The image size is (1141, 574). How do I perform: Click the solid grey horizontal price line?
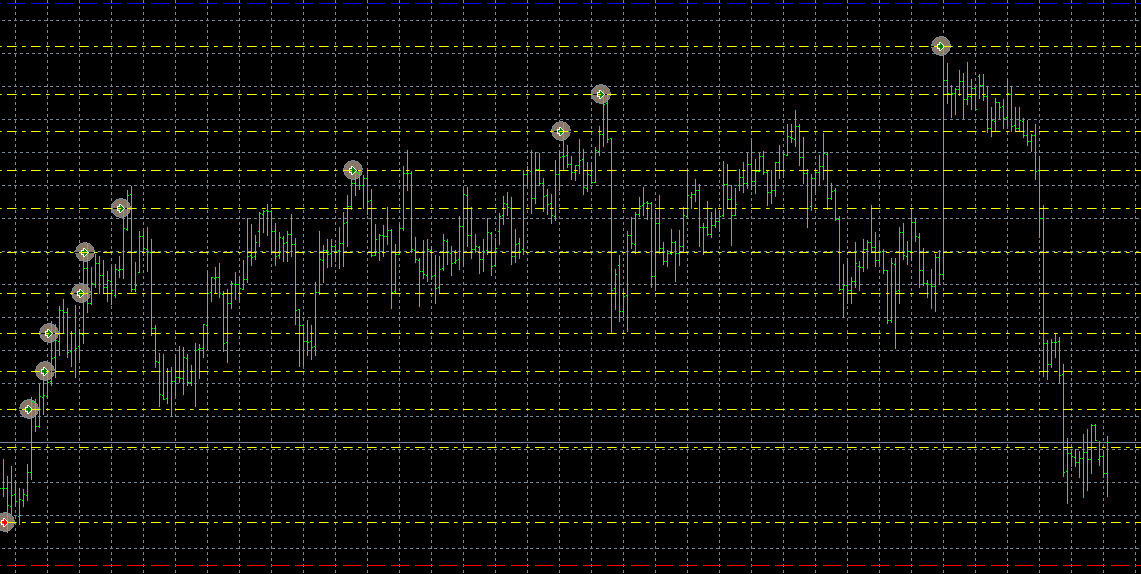click(x=570, y=442)
